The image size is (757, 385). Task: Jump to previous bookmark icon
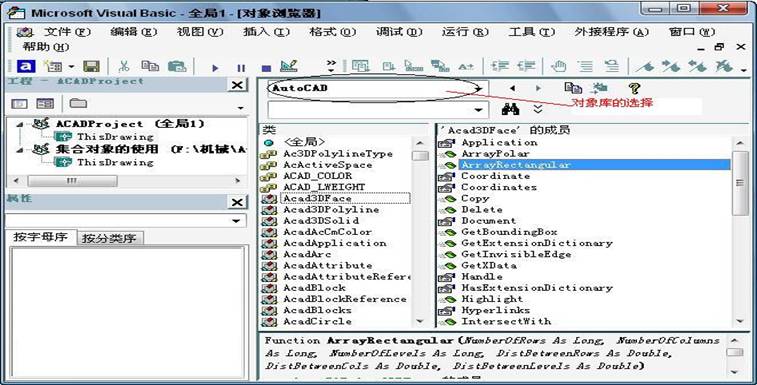pos(697,66)
